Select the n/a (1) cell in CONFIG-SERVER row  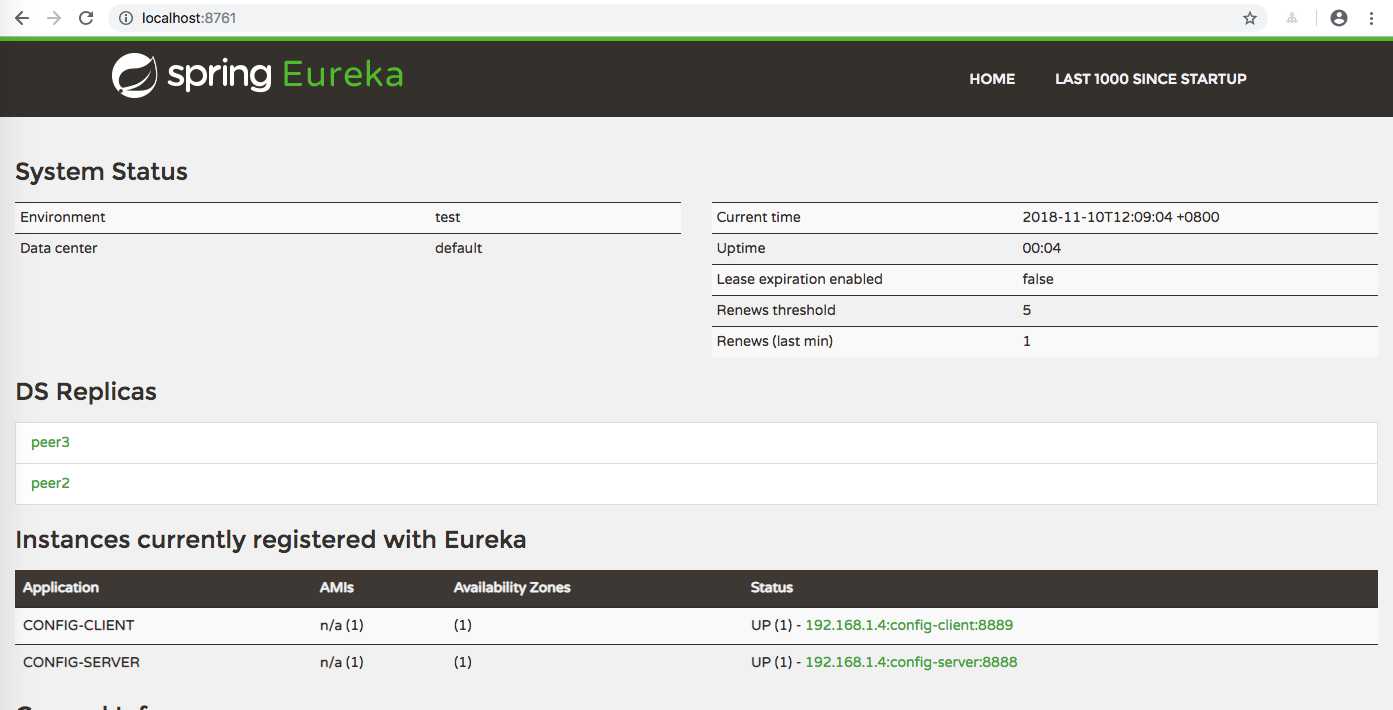point(342,662)
